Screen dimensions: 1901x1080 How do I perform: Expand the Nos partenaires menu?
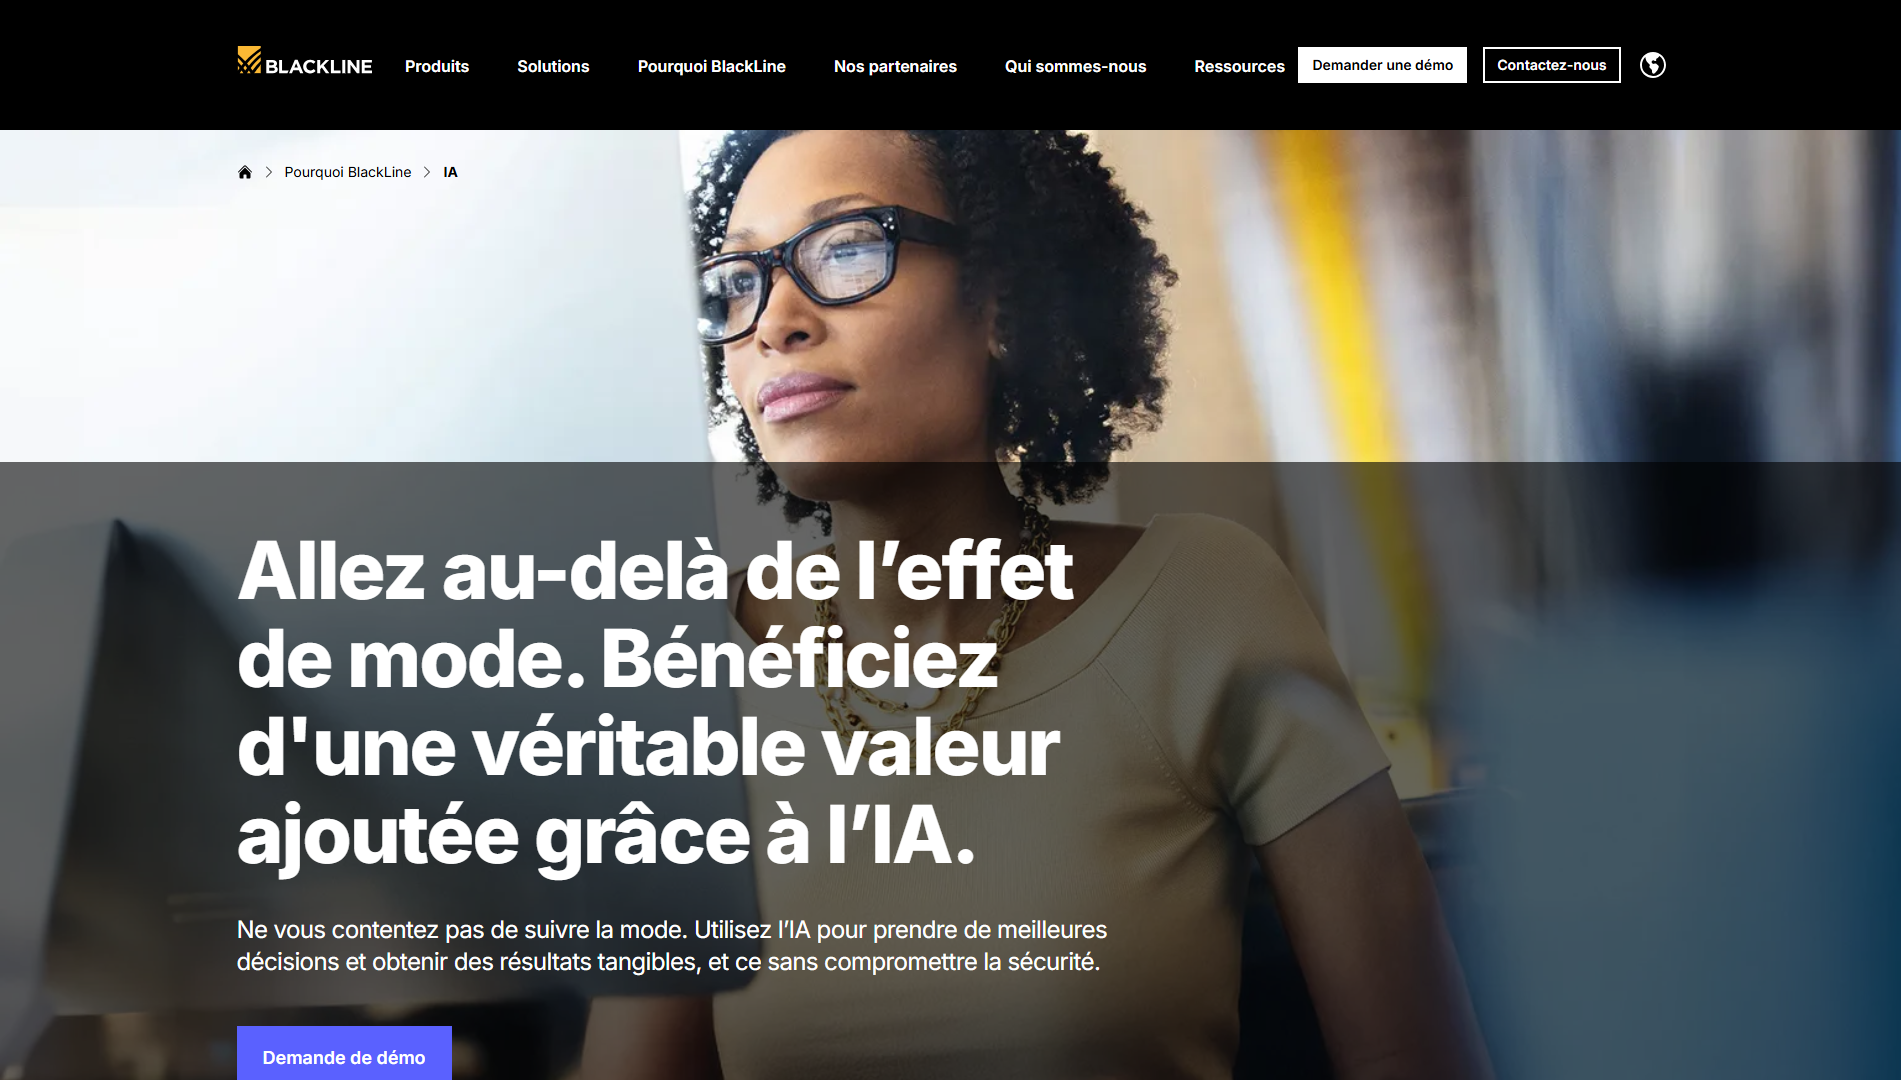[895, 66]
